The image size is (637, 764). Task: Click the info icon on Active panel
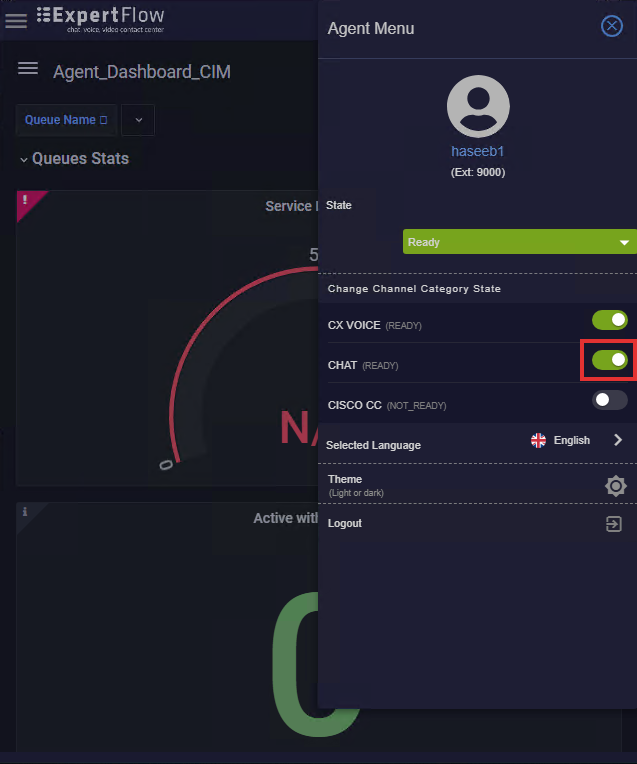point(24,512)
